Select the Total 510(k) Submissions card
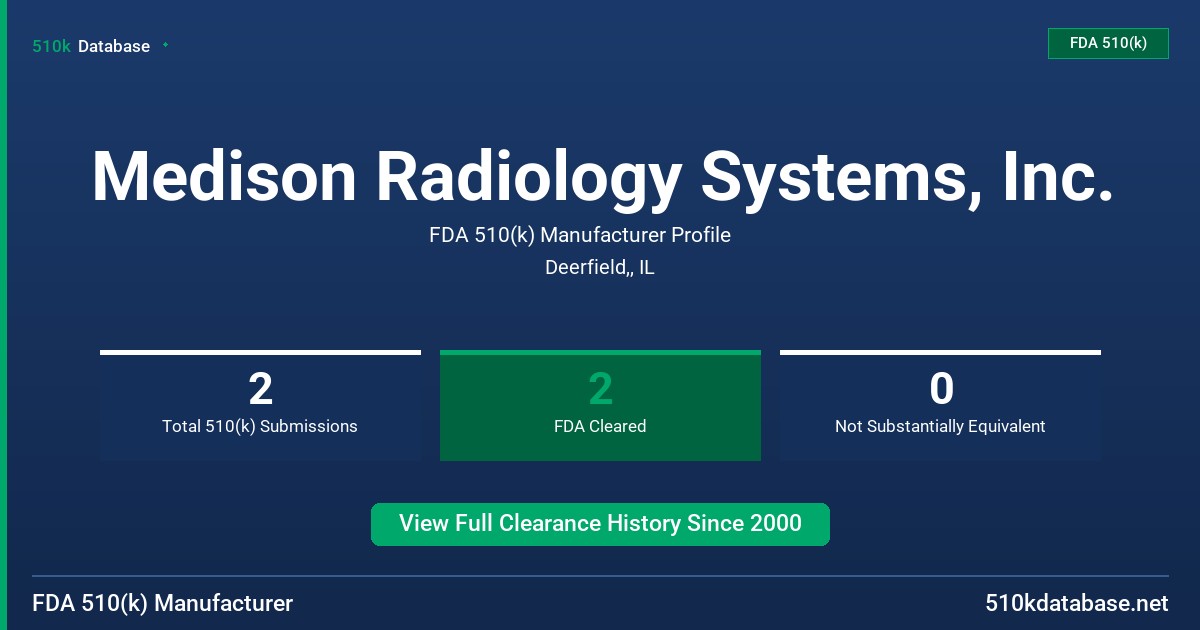Viewport: 1200px width, 630px height. 260,405
